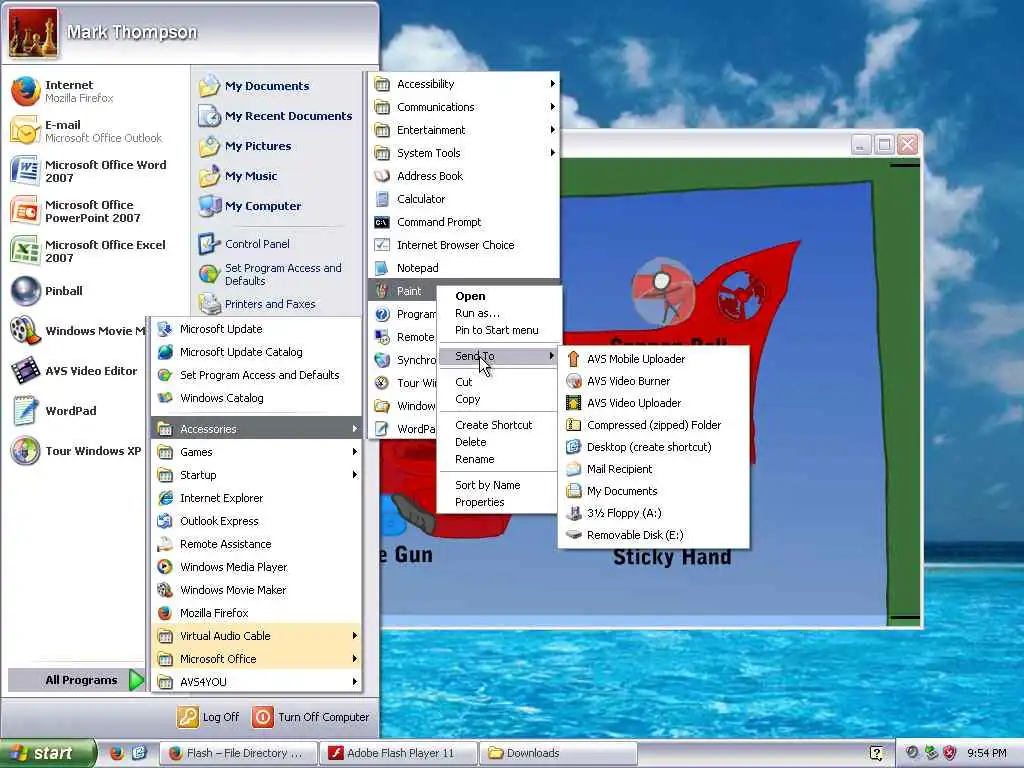Open My Computer icon
The width and height of the screenshot is (1024, 768).
(209, 206)
